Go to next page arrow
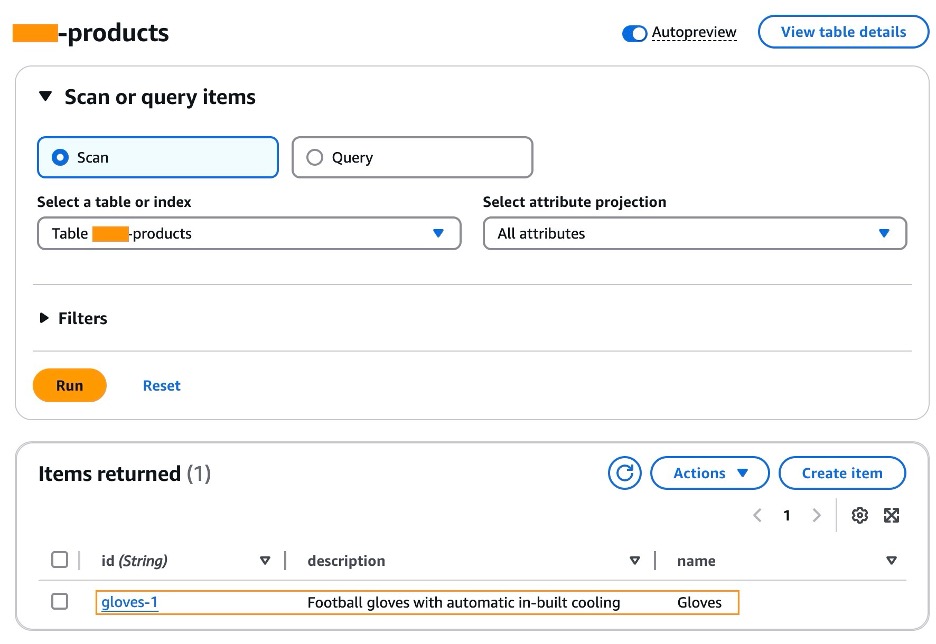Screen dimensions: 936x644 pyautogui.click(x=817, y=515)
